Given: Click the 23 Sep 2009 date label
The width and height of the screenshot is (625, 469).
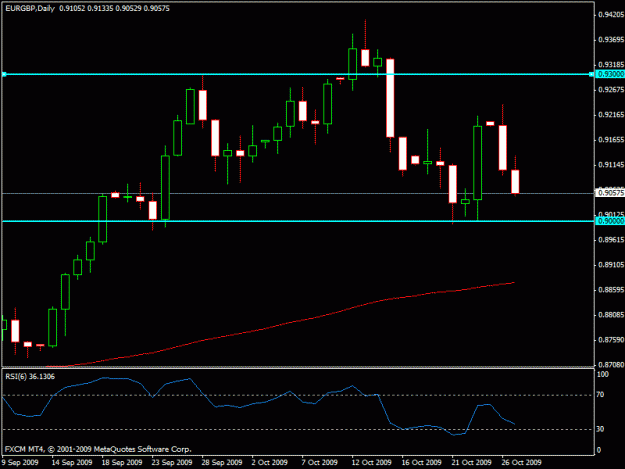Looking at the screenshot, I should tap(172, 463).
